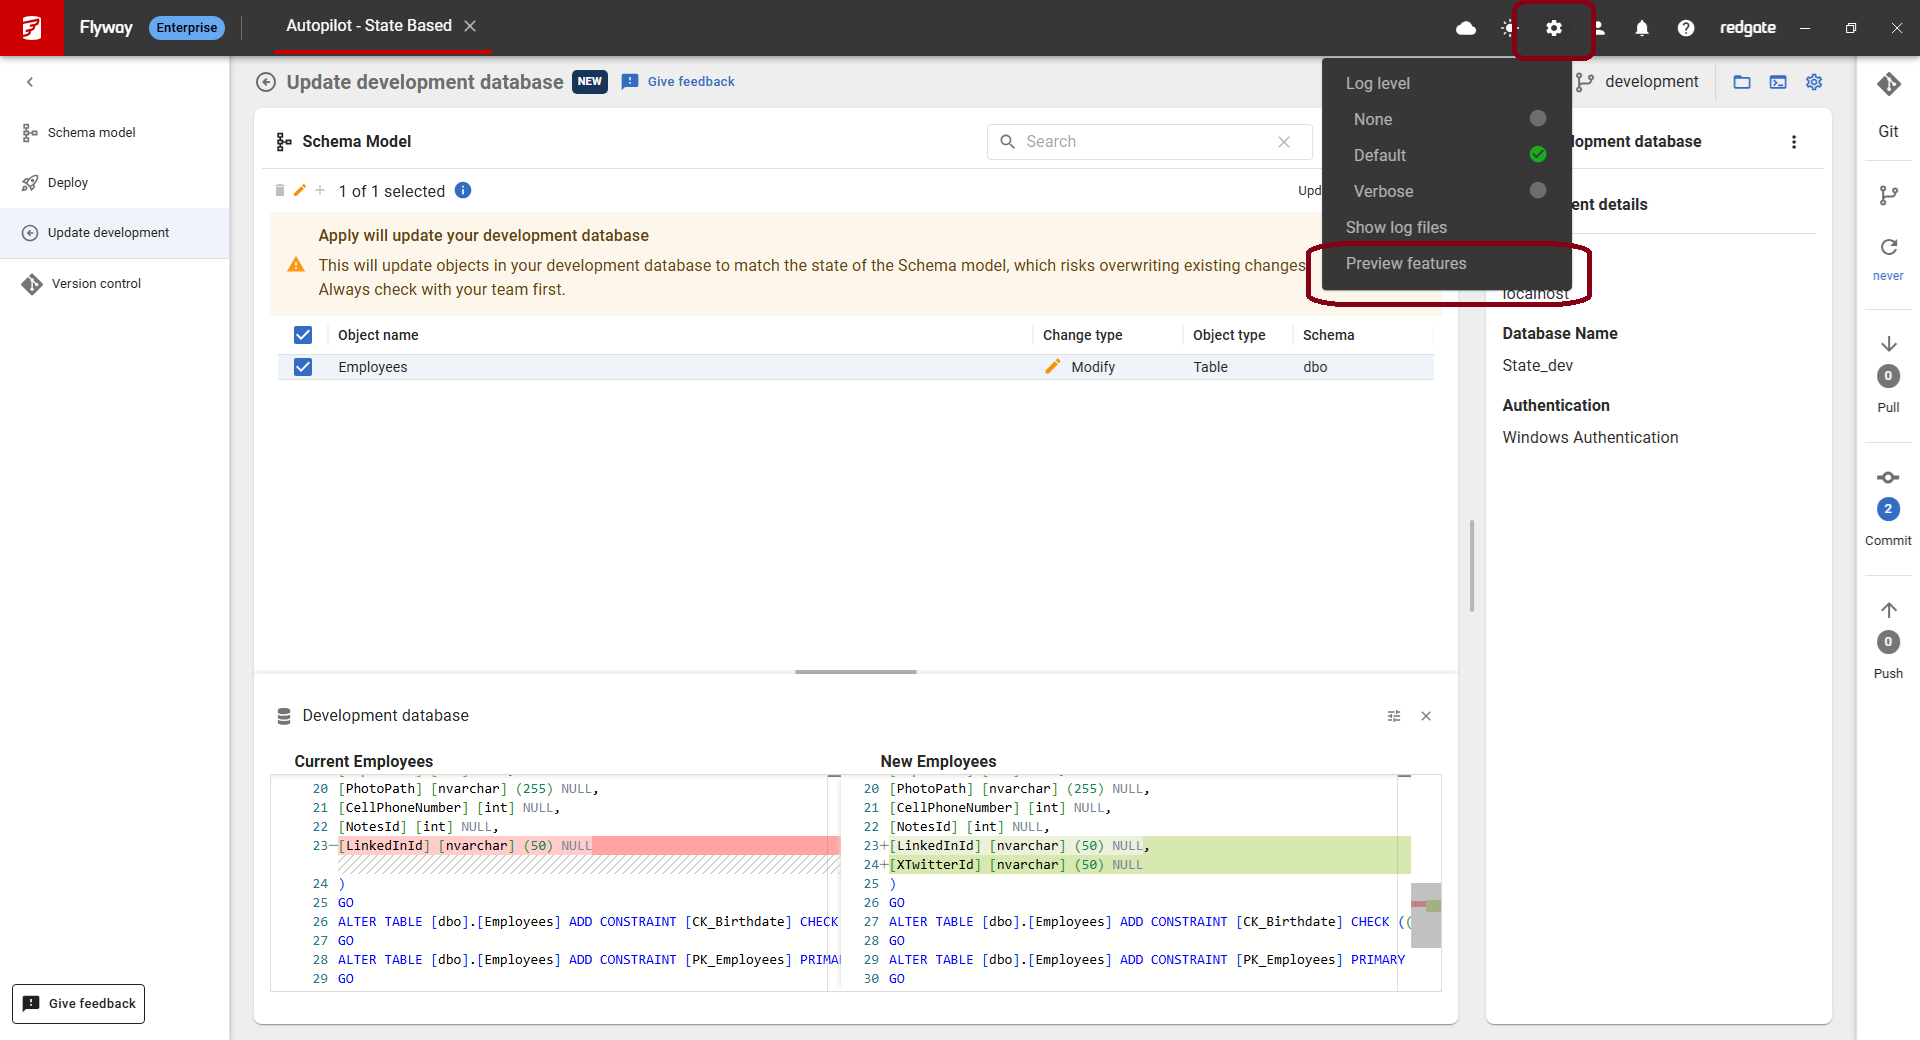The width and height of the screenshot is (1920, 1040).
Task: Select the None log level radio button
Action: [x=1537, y=119]
